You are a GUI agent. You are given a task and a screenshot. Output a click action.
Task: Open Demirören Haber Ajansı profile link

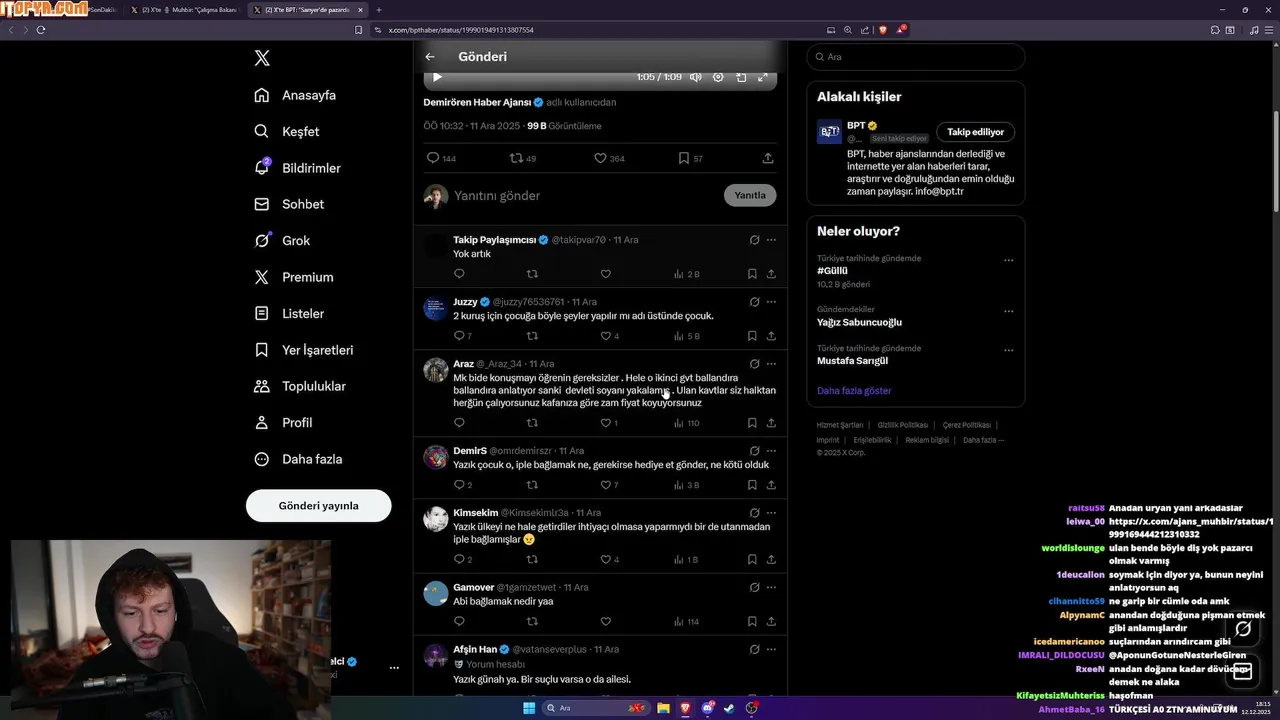477,102
